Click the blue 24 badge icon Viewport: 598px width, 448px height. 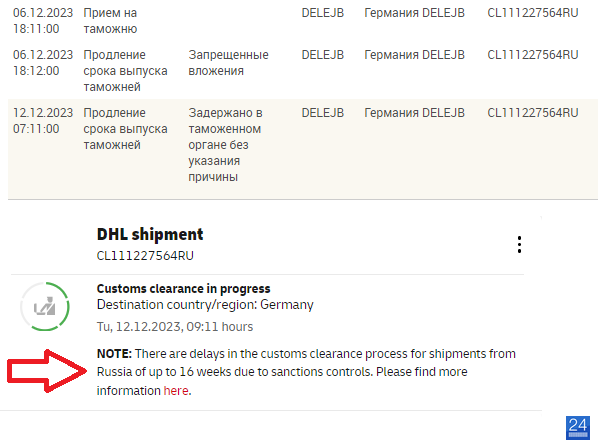578,428
